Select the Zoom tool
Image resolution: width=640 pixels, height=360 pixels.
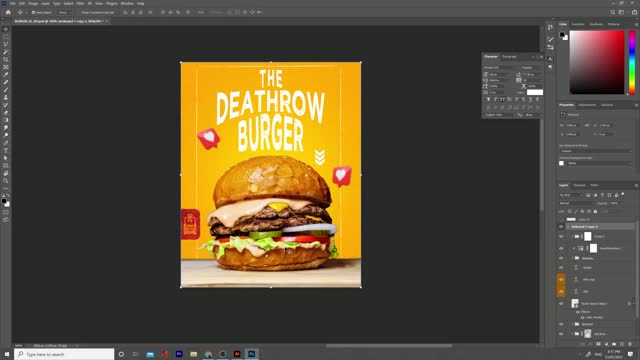click(x=6, y=181)
